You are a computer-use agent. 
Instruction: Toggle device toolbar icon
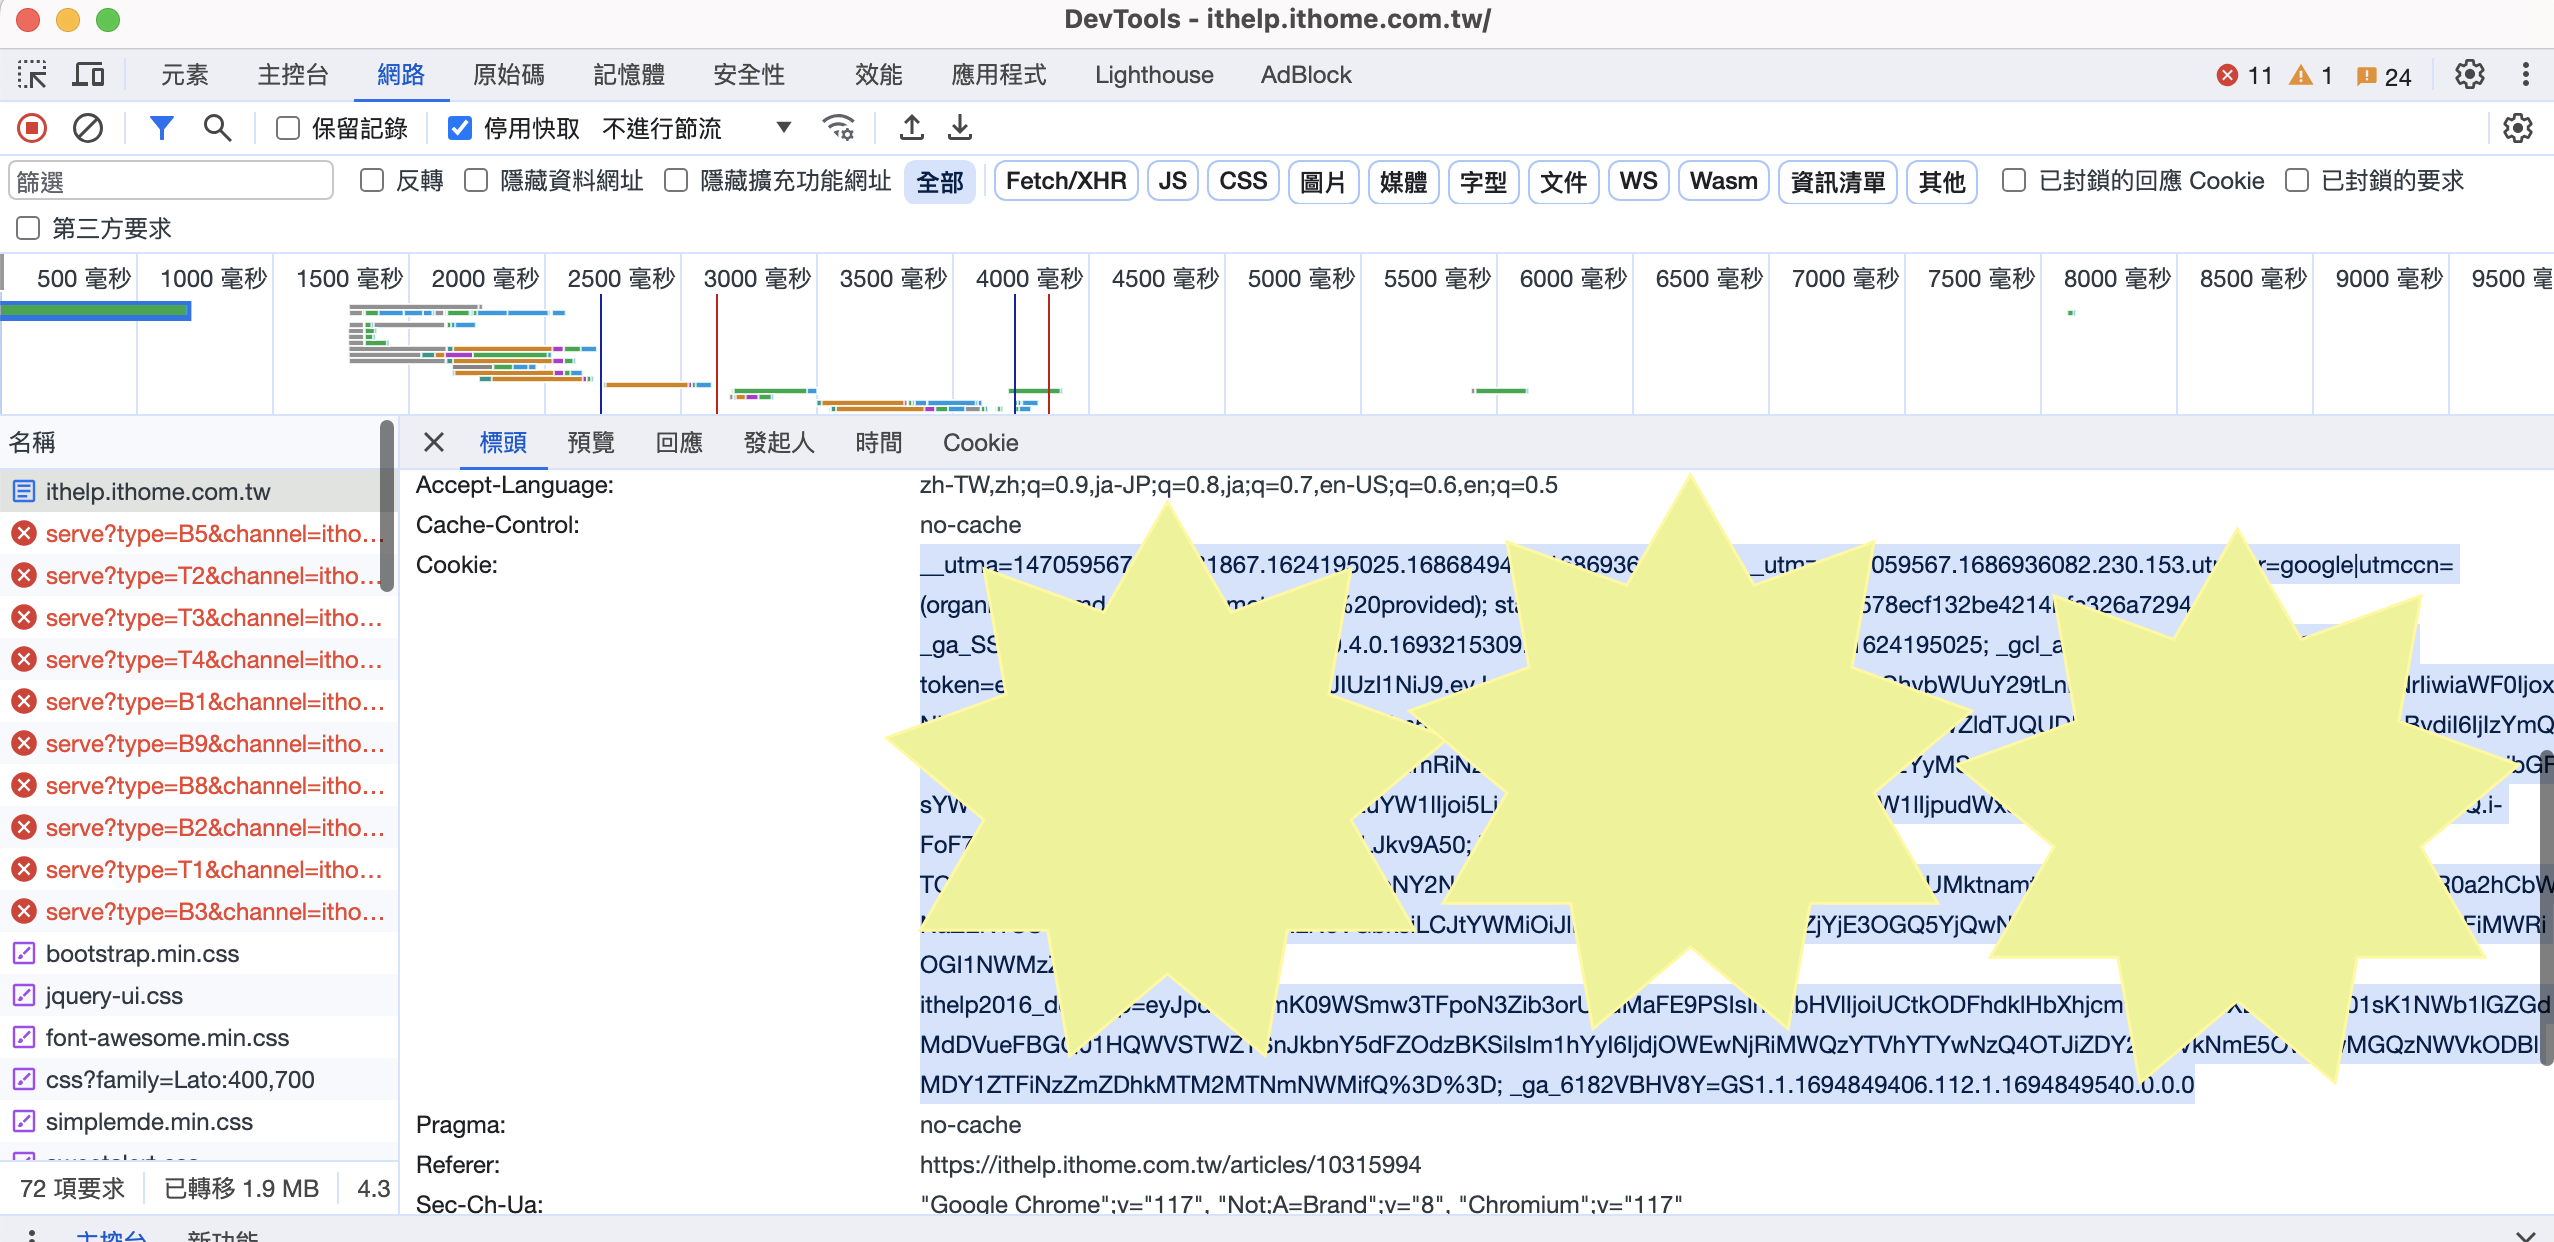click(89, 75)
